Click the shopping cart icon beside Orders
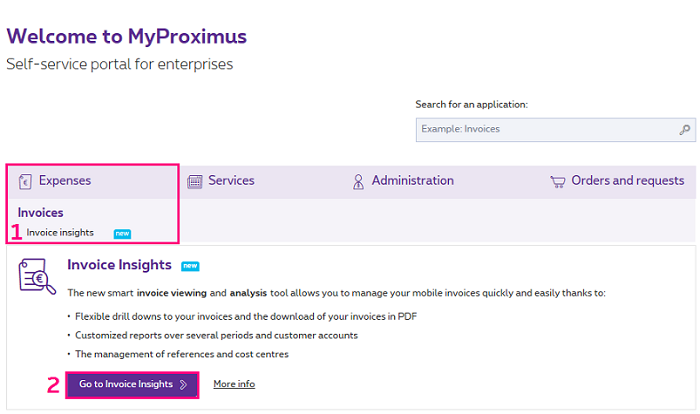This screenshot has width=700, height=414. (x=558, y=181)
